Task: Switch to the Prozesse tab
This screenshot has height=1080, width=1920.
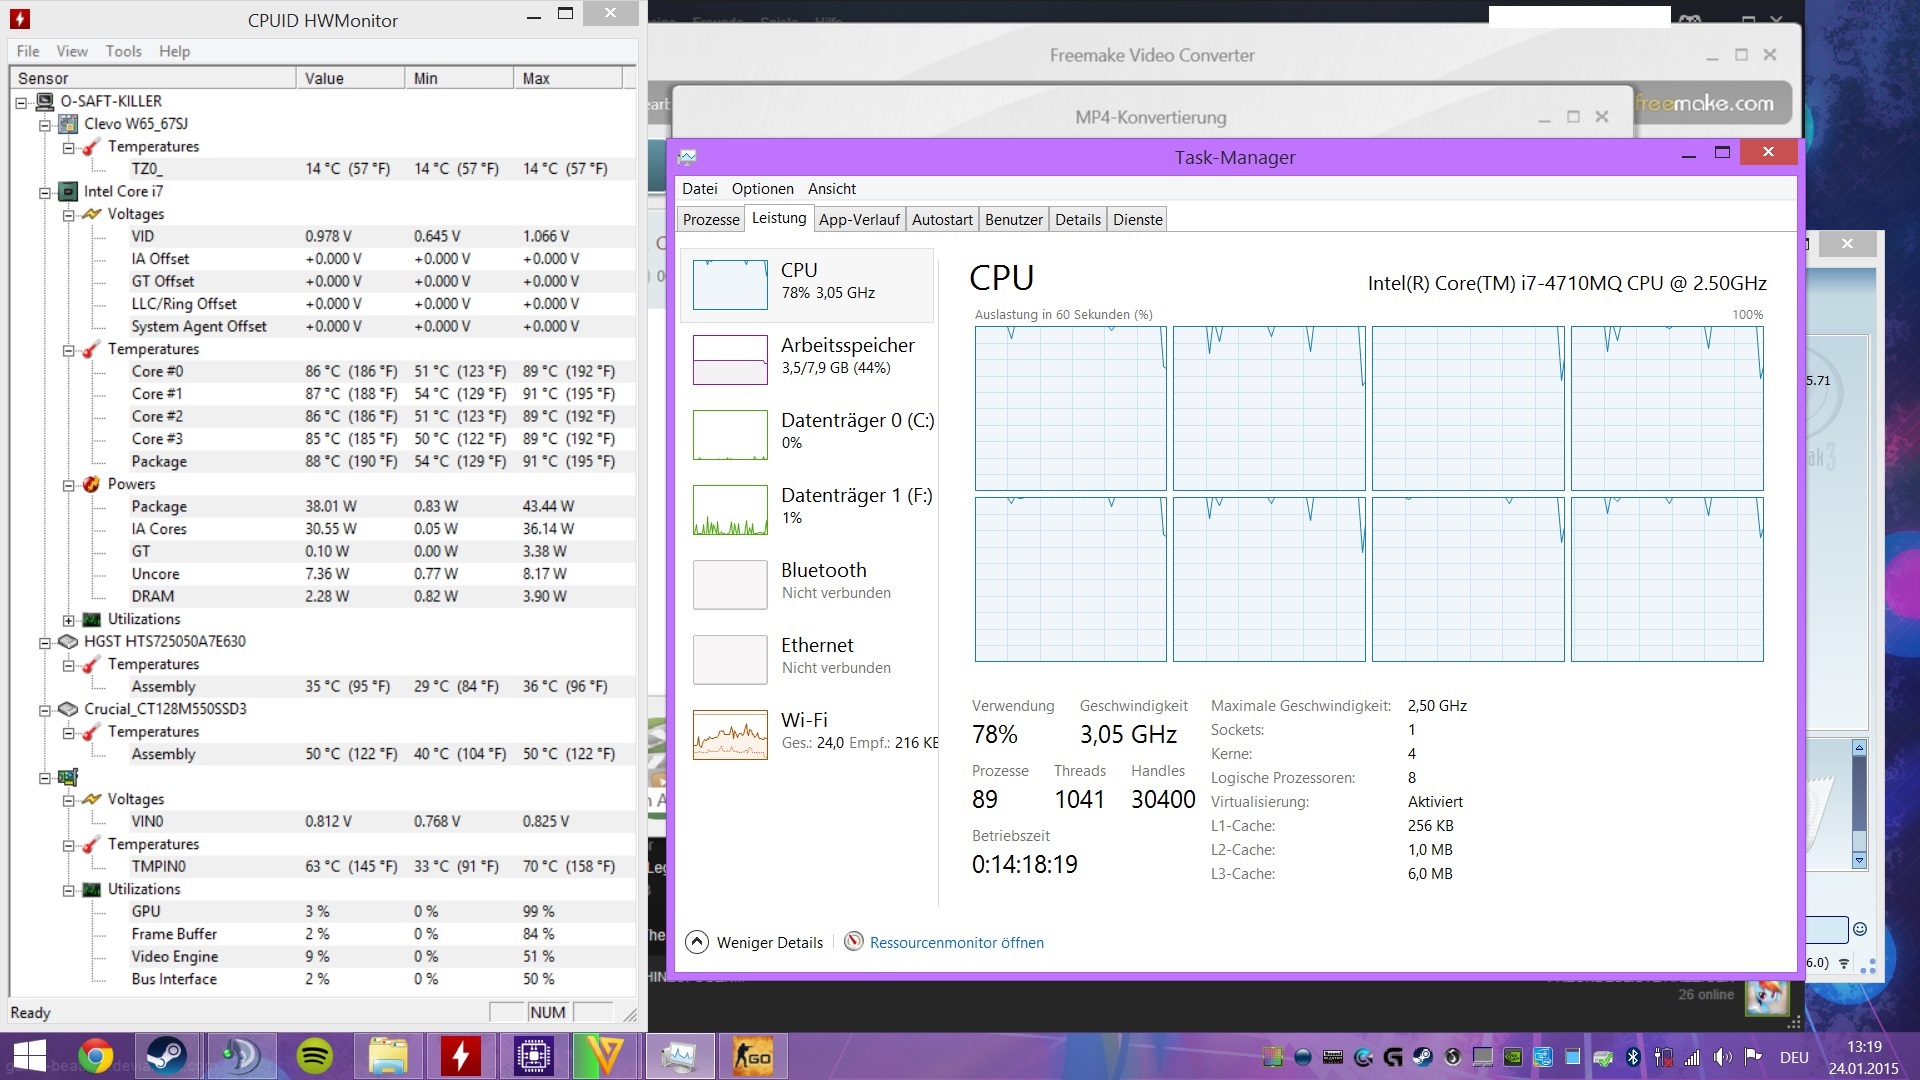Action: point(711,219)
